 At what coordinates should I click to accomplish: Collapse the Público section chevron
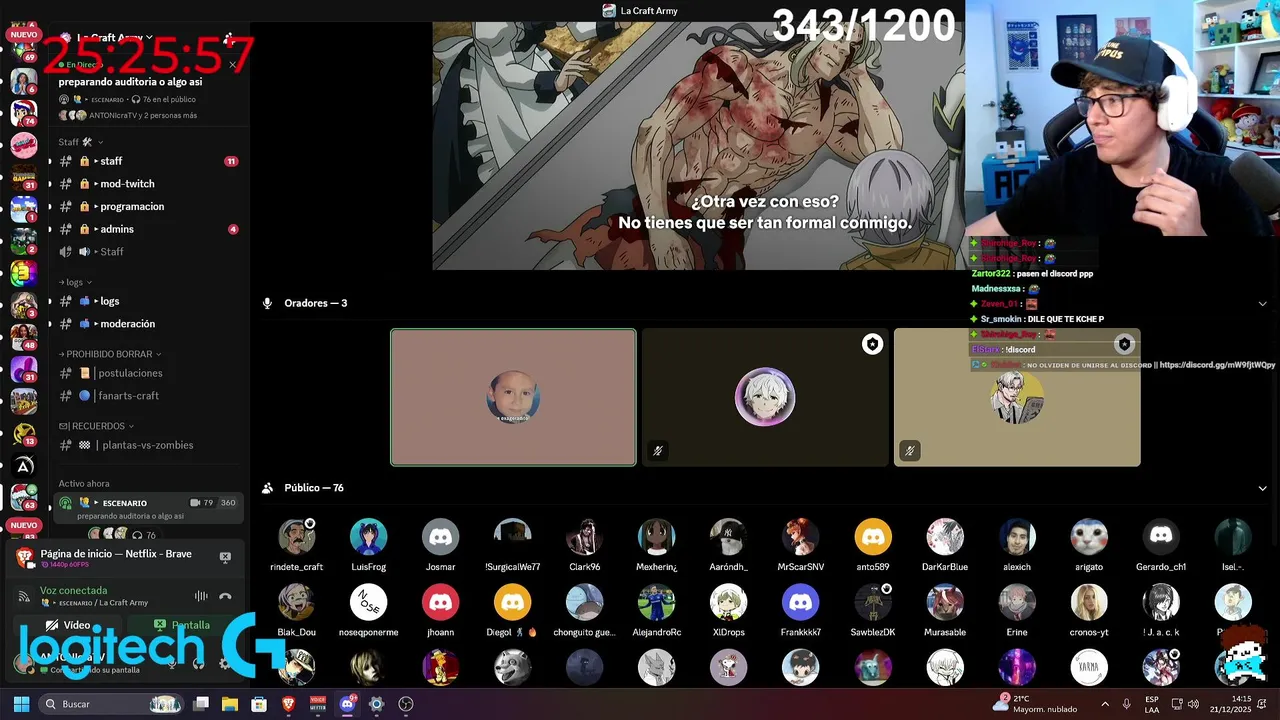click(1262, 488)
